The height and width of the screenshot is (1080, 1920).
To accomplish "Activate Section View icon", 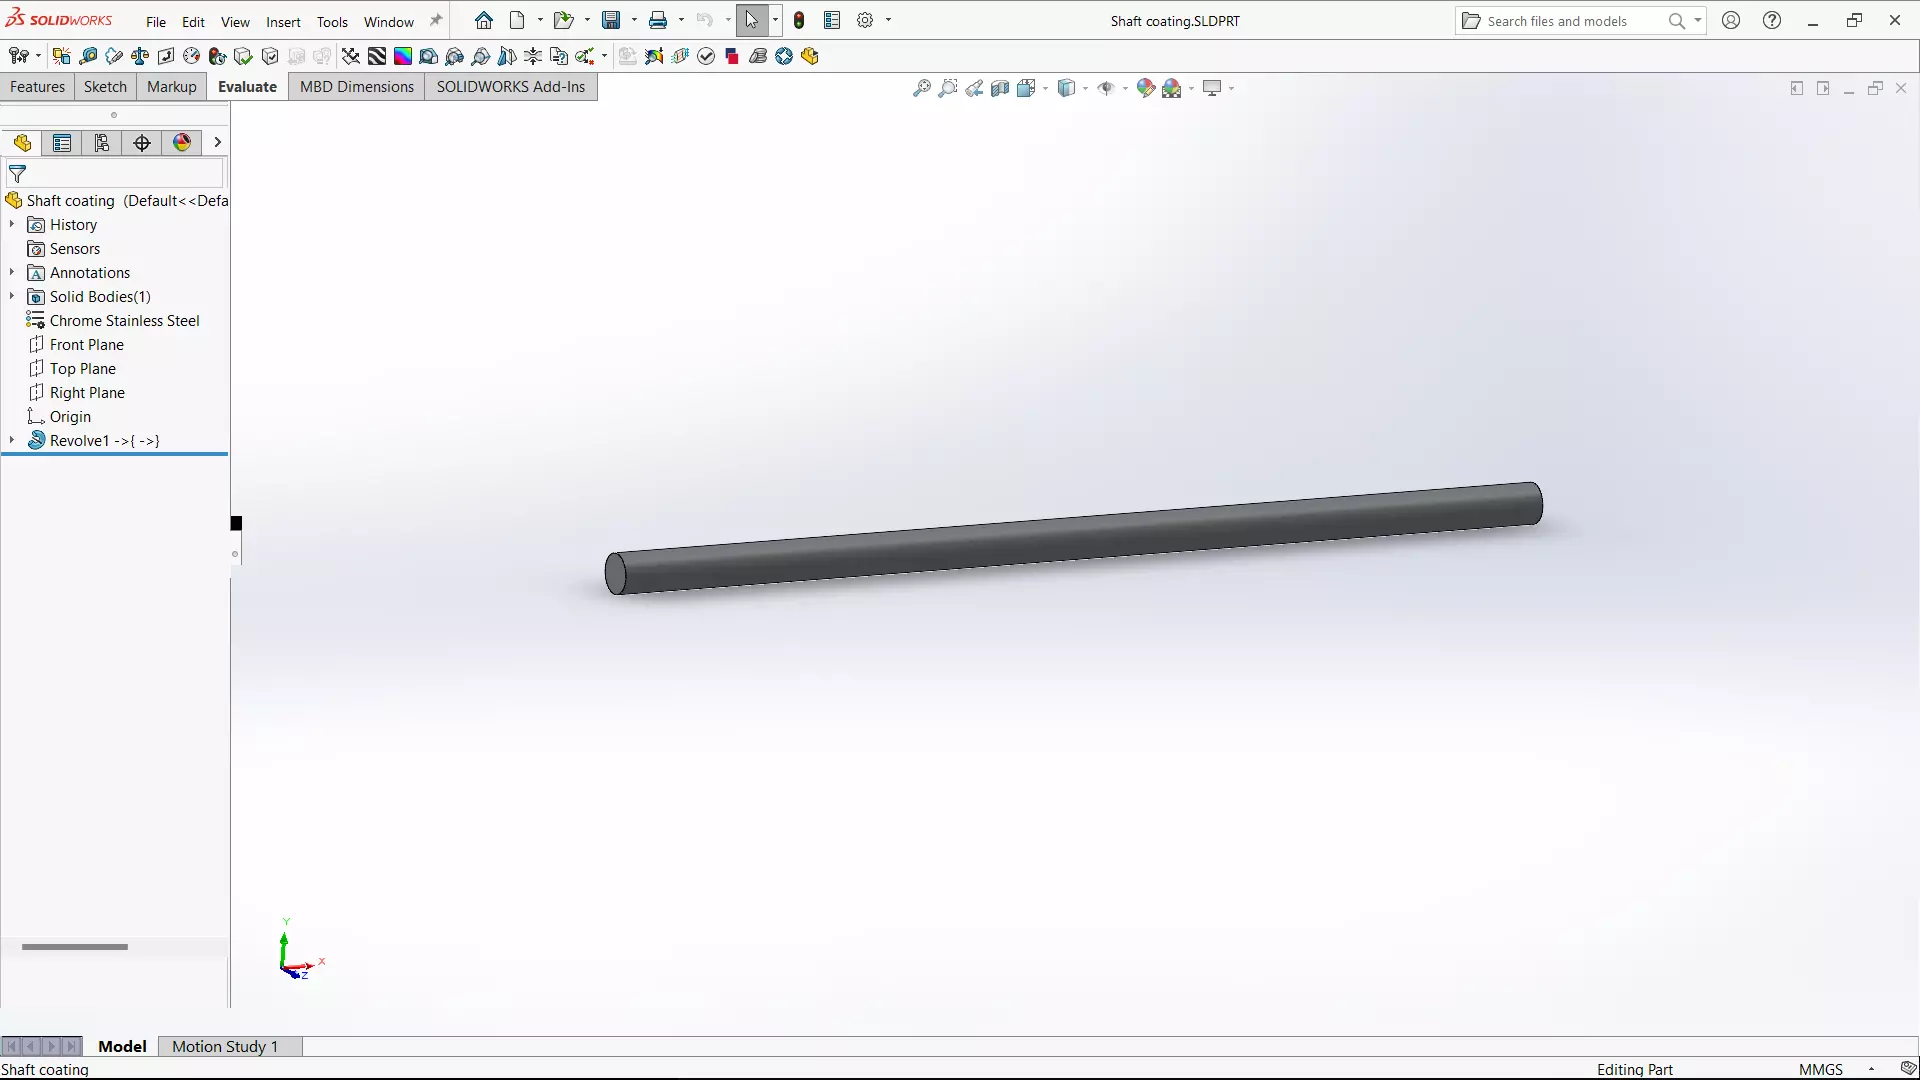I will [x=1000, y=88].
